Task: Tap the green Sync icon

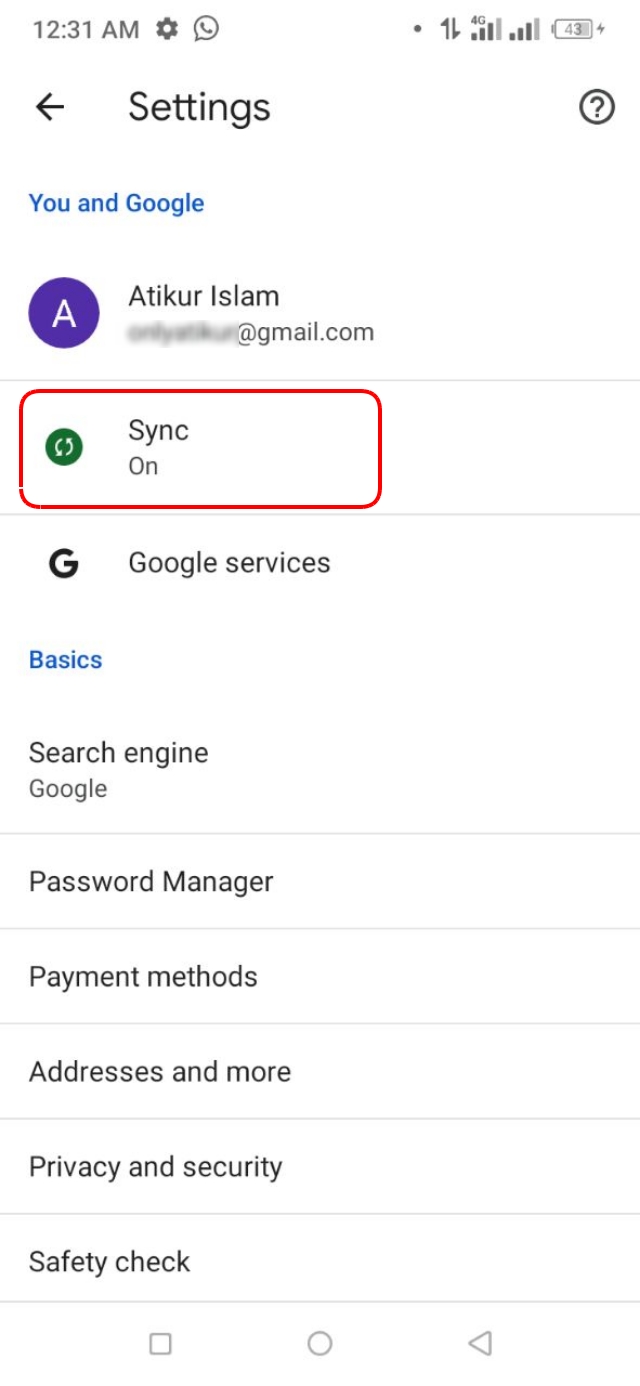Action: (x=63, y=446)
